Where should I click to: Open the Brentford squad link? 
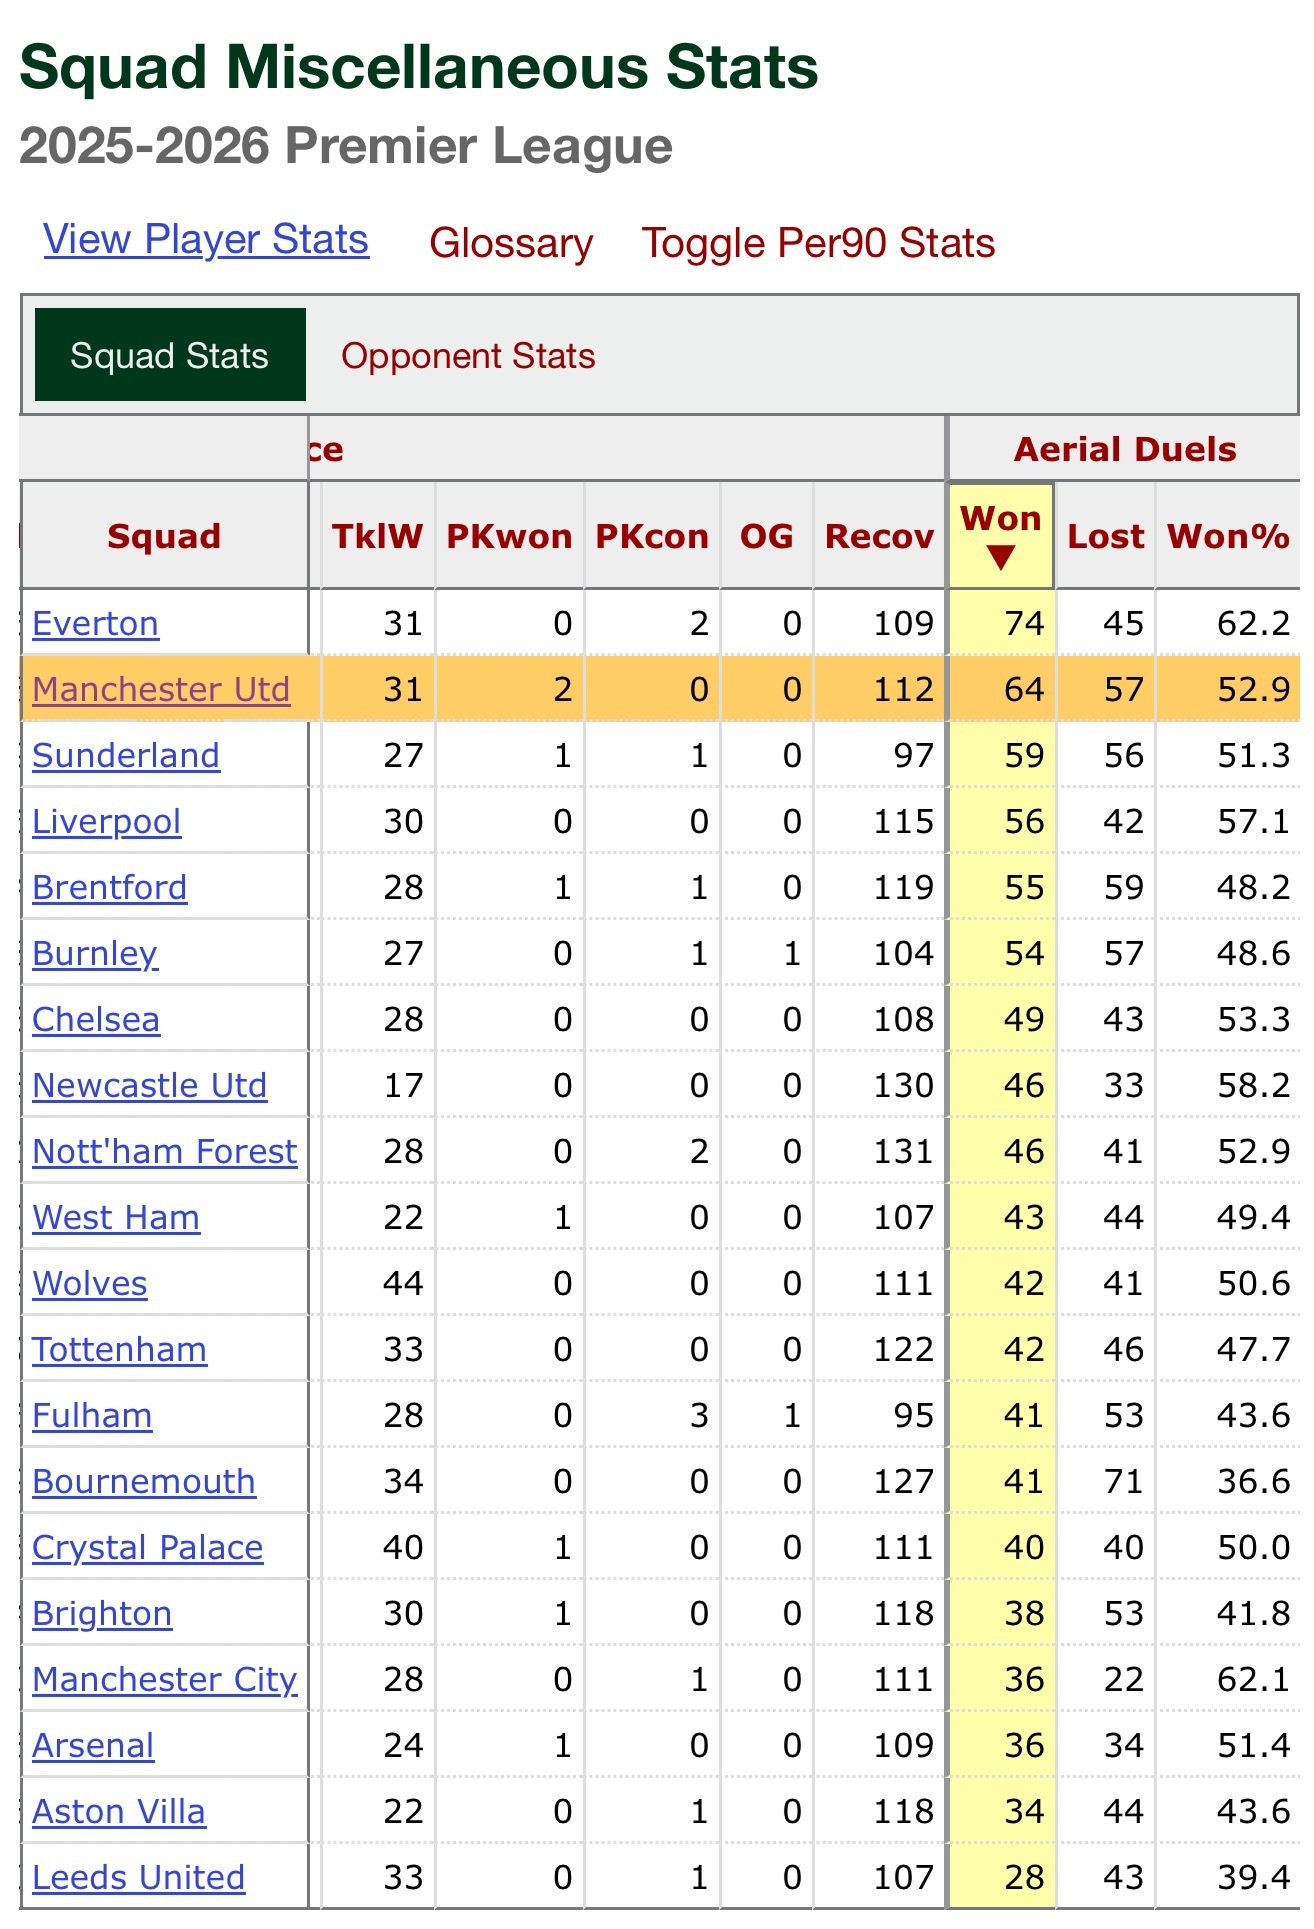(110, 887)
